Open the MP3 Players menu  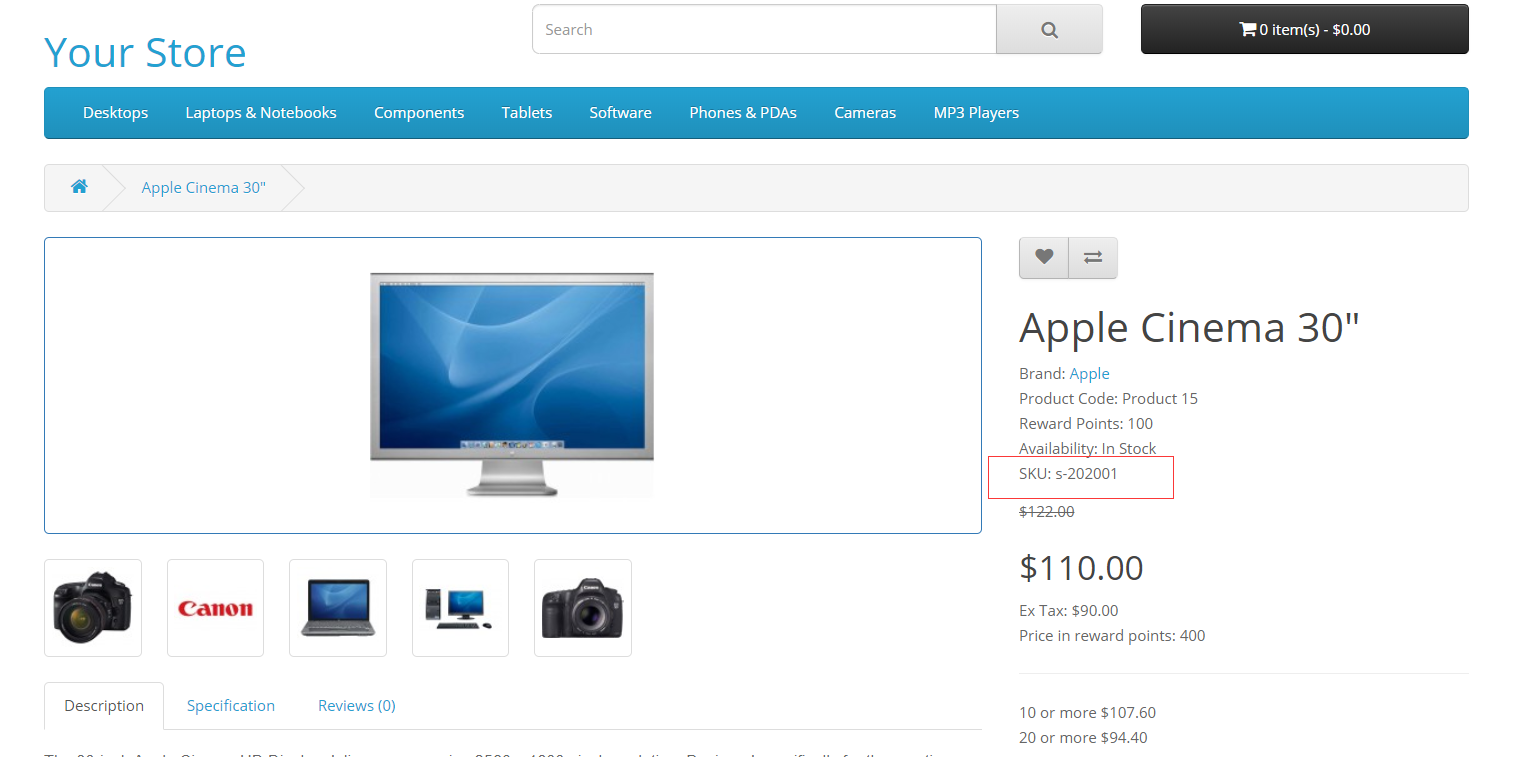[x=976, y=113]
